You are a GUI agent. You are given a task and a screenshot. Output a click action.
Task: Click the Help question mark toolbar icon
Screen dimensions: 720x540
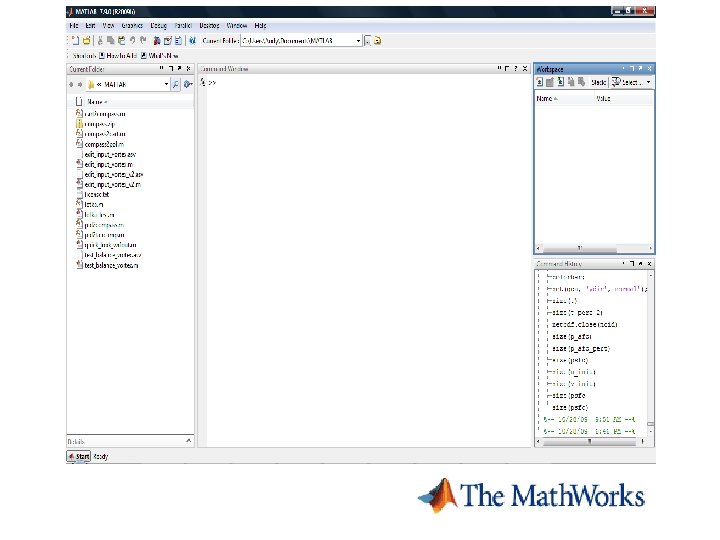[192, 40]
